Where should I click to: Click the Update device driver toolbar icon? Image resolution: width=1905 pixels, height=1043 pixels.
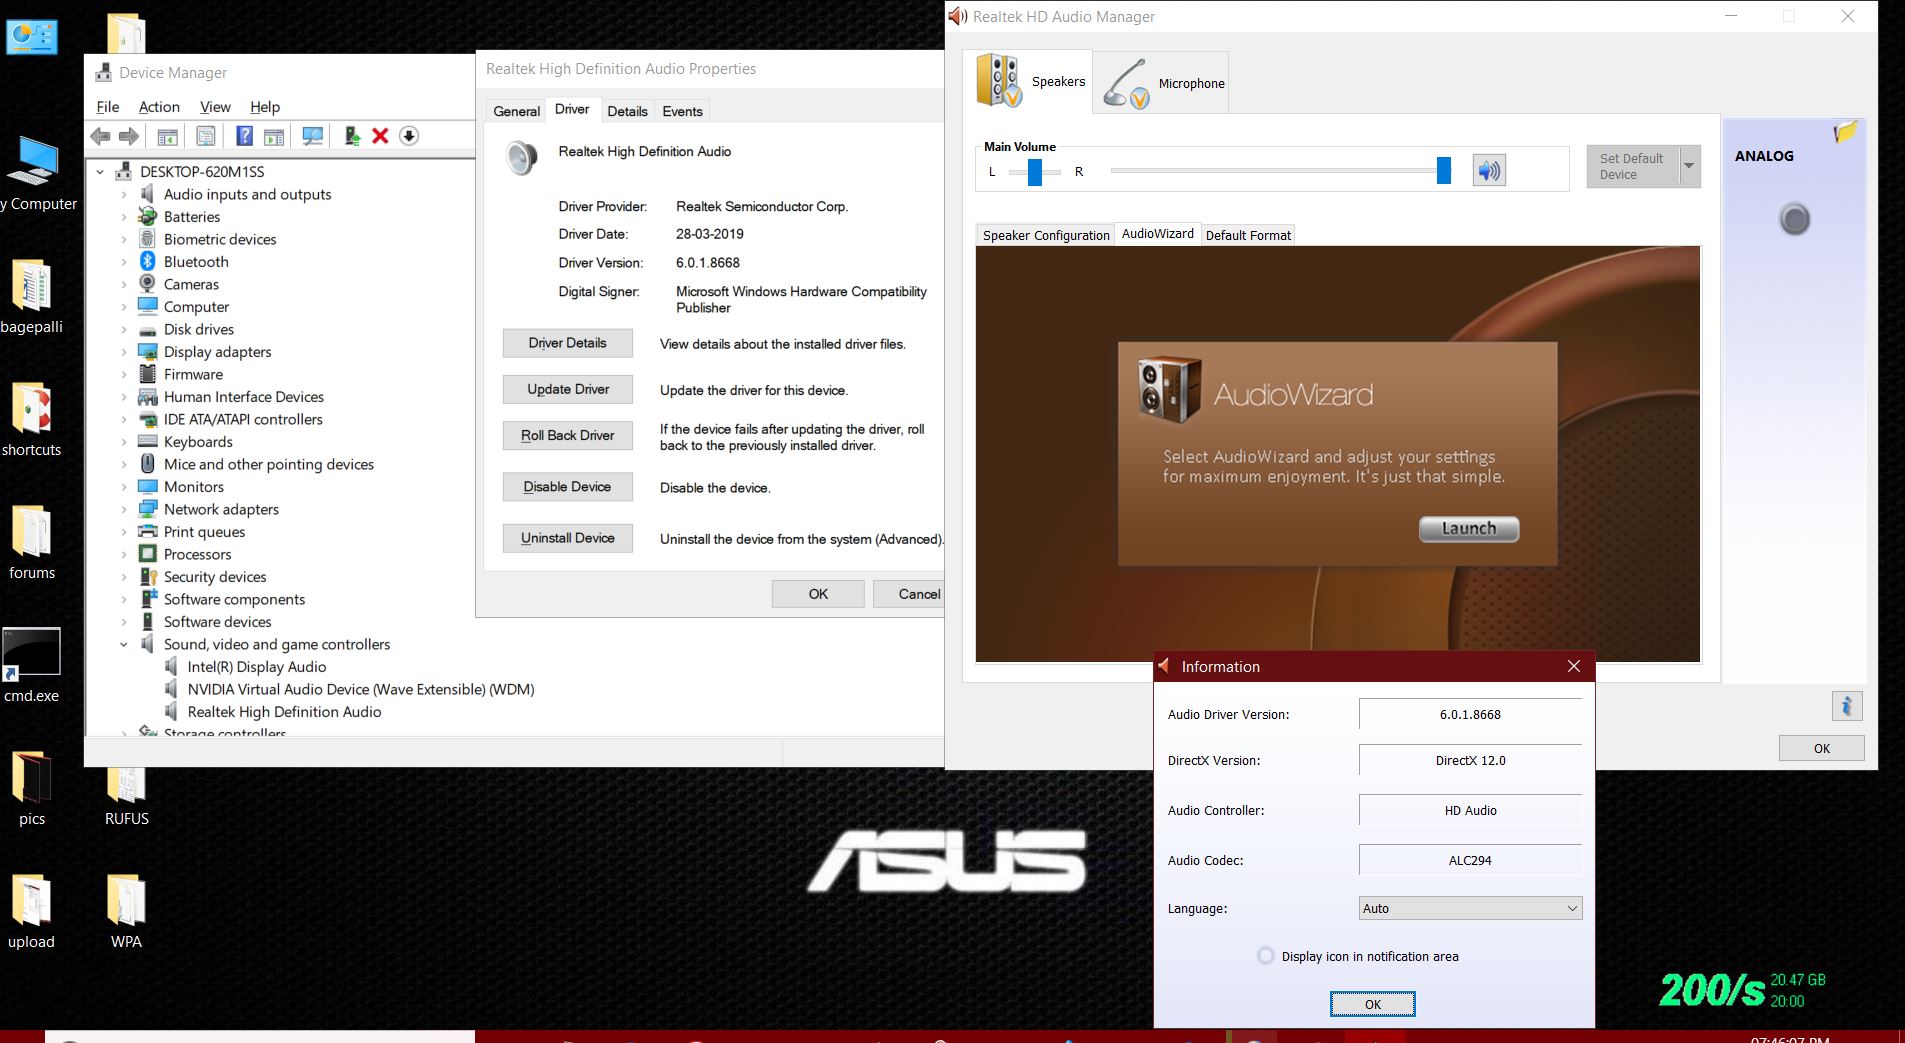pyautogui.click(x=352, y=136)
